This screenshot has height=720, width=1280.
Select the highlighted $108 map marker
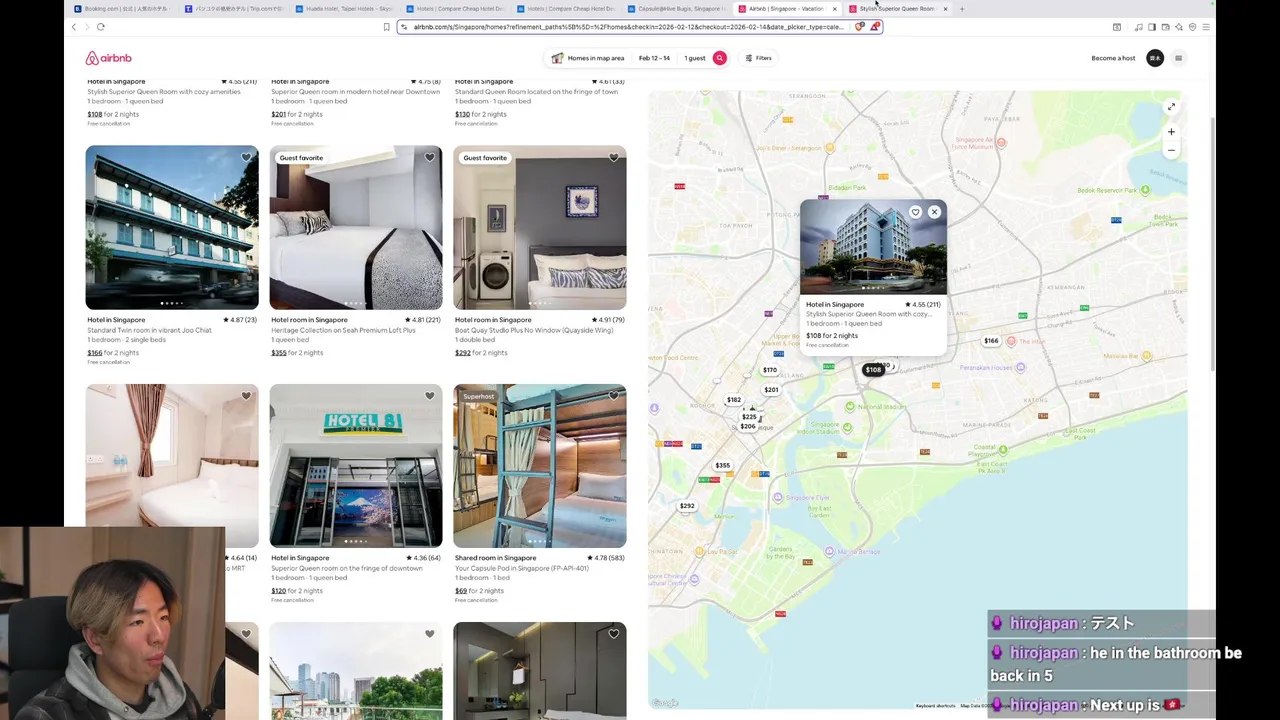[873, 370]
